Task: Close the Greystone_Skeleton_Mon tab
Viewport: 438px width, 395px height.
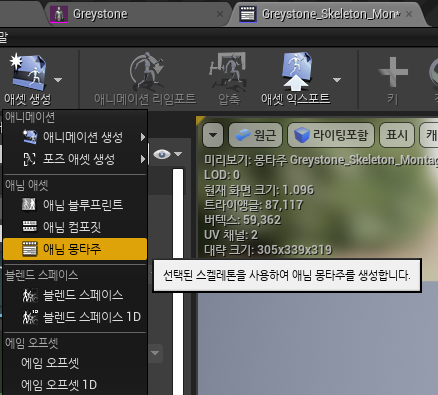Action: 409,14
